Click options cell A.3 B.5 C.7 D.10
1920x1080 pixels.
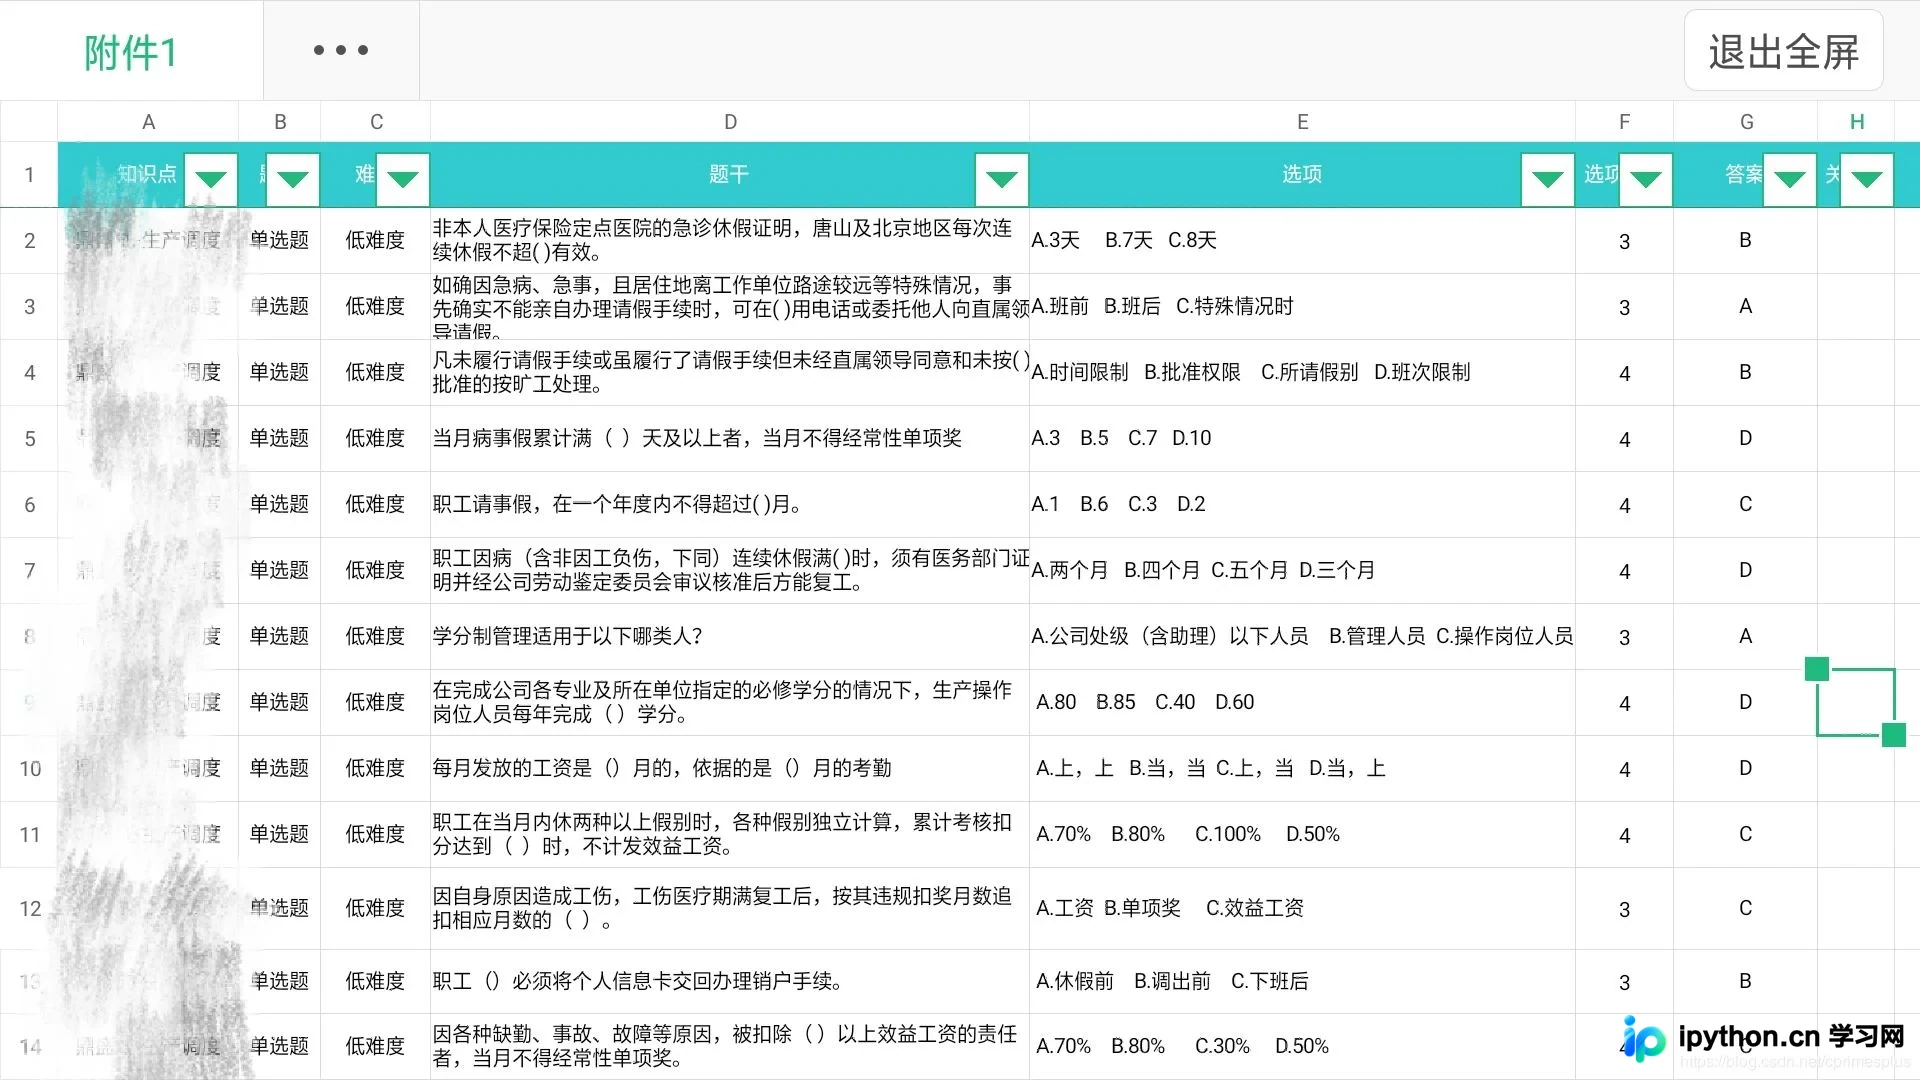coord(1302,438)
